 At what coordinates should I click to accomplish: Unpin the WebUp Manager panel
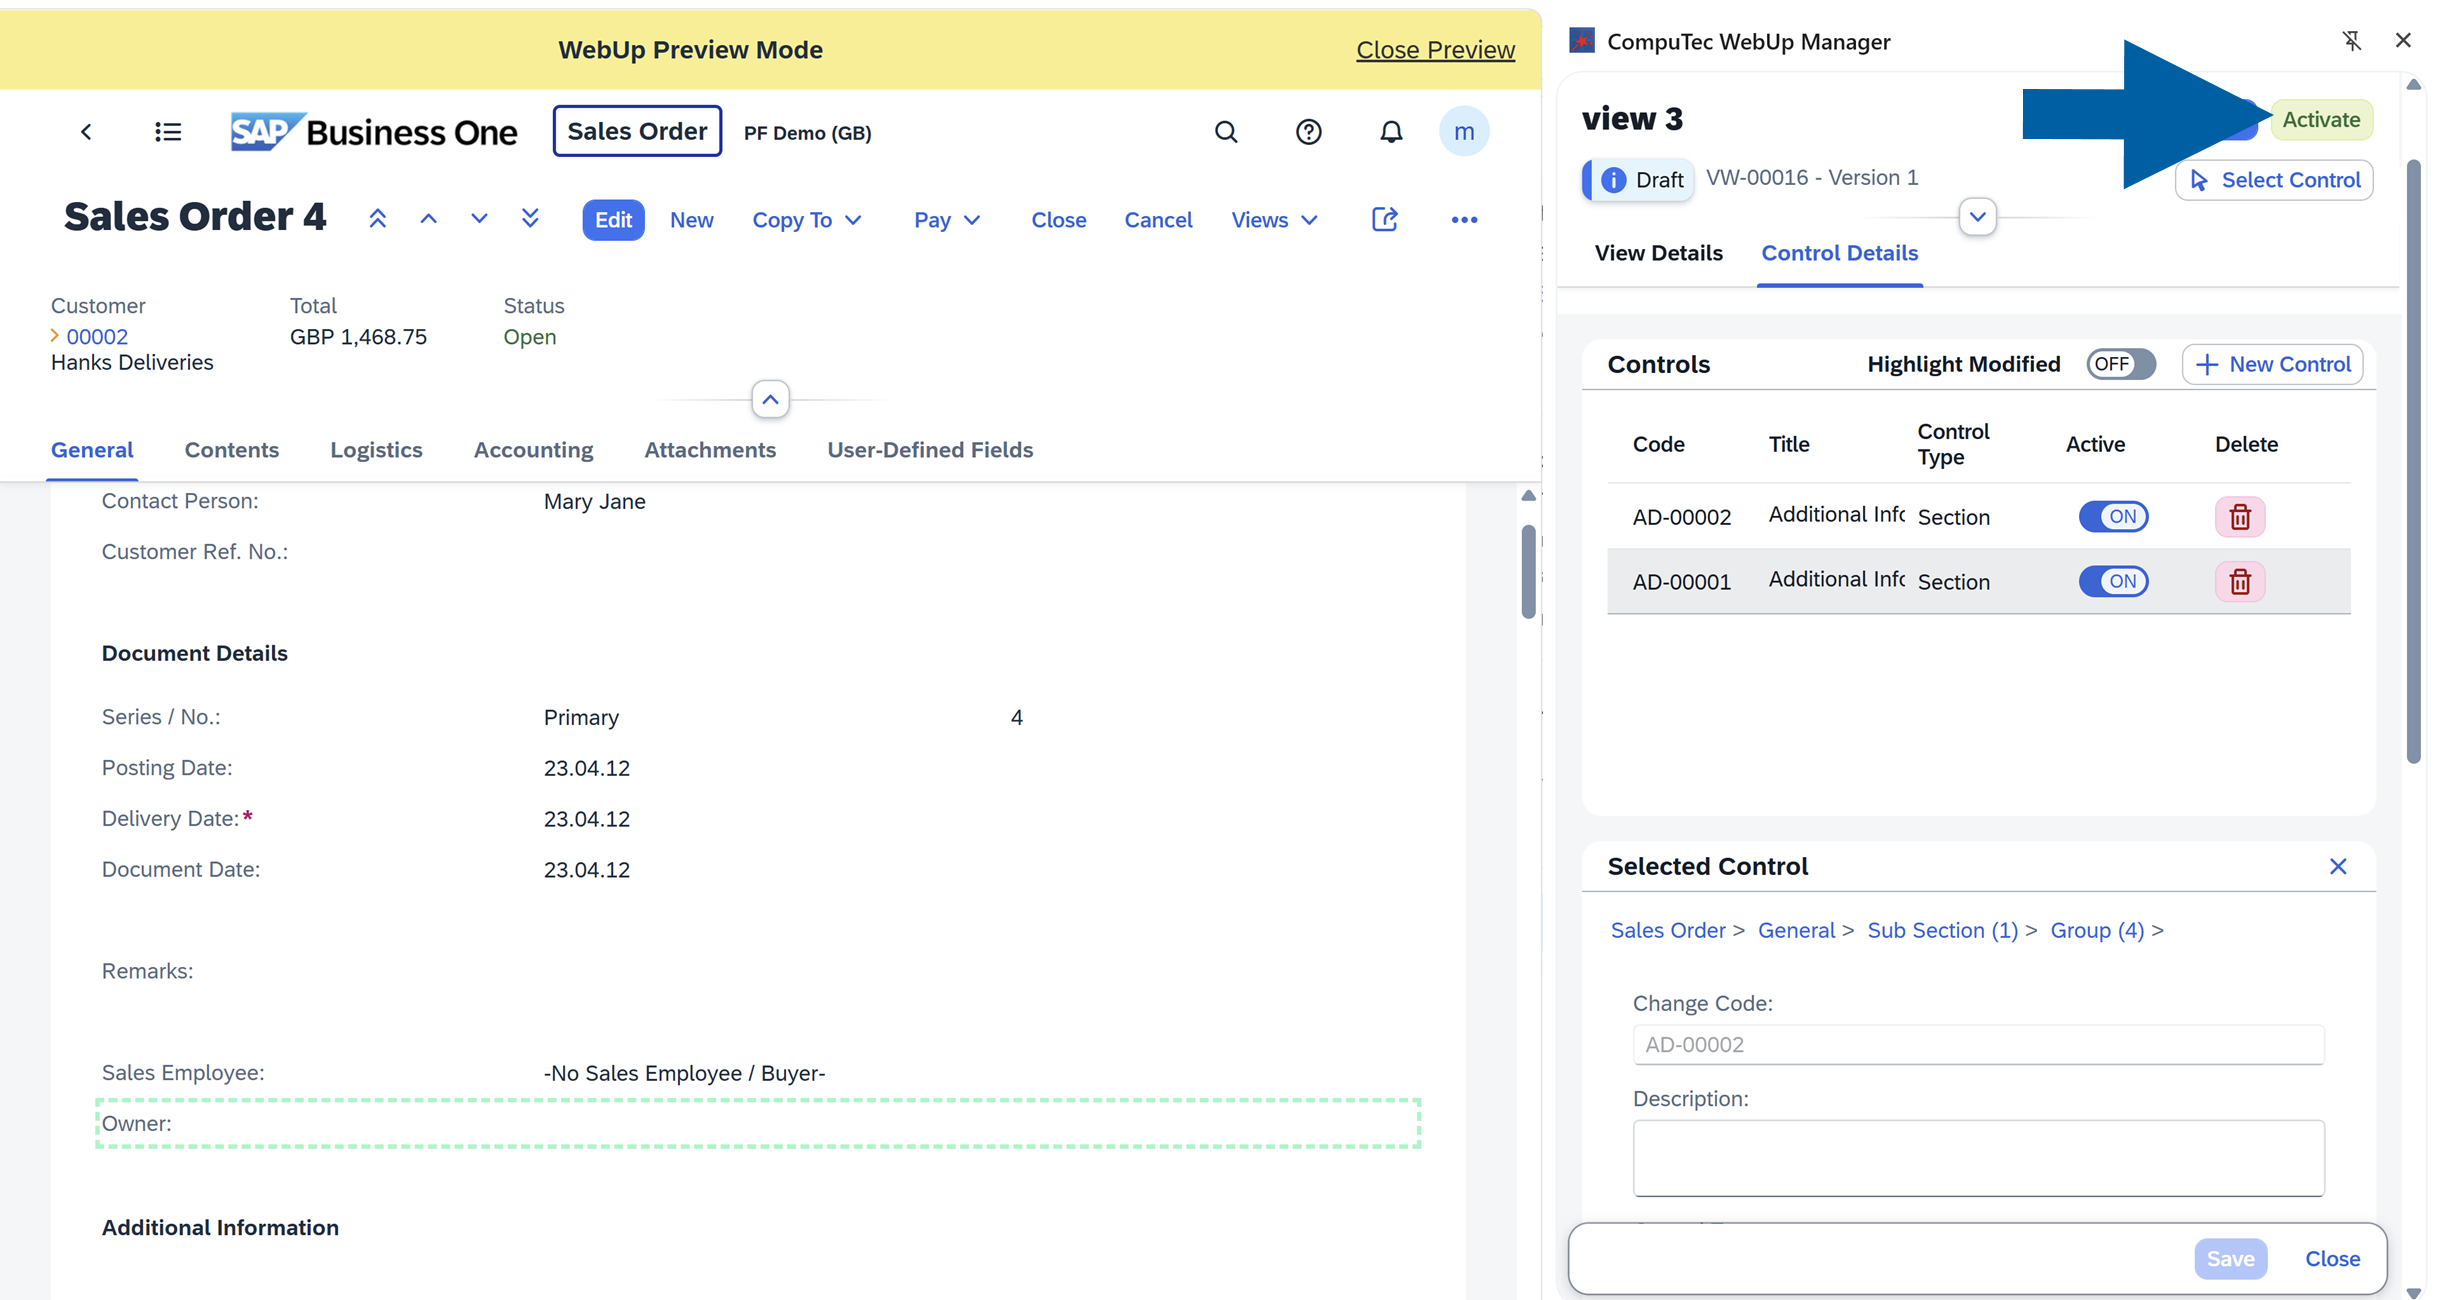(x=2351, y=40)
